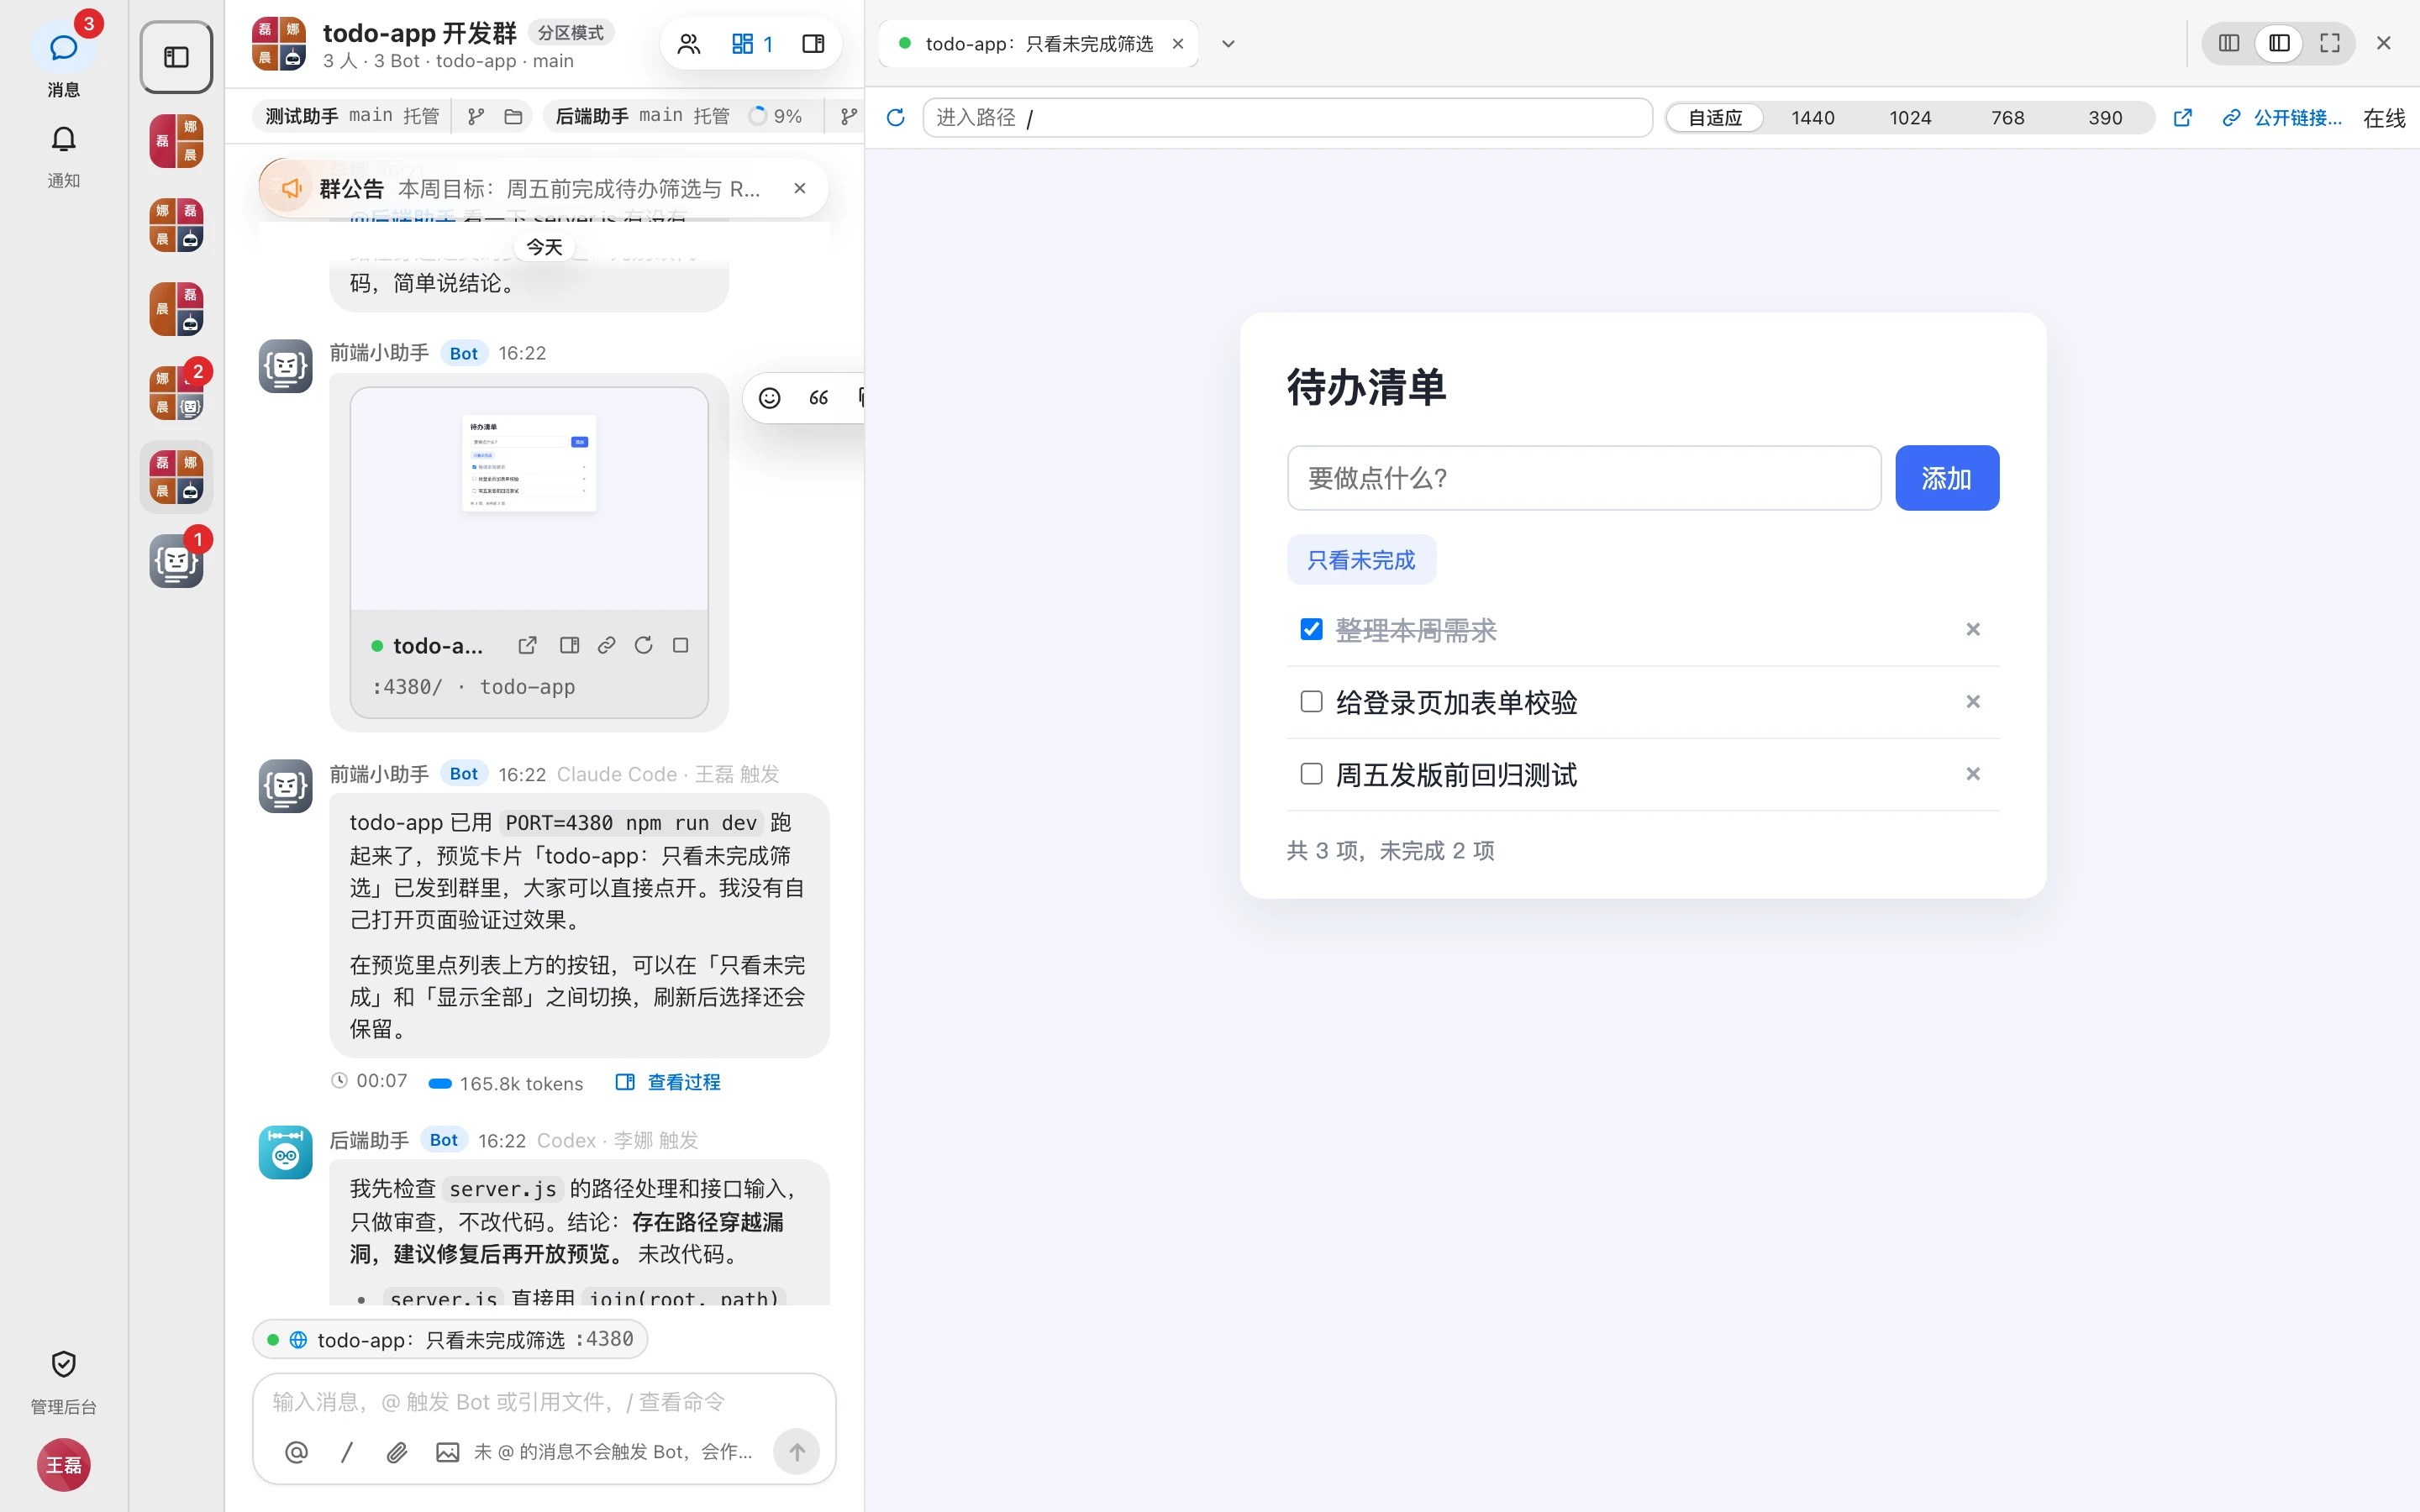Check the 周五发版前回归测试 todo item
The image size is (2420, 1512).
click(1311, 773)
